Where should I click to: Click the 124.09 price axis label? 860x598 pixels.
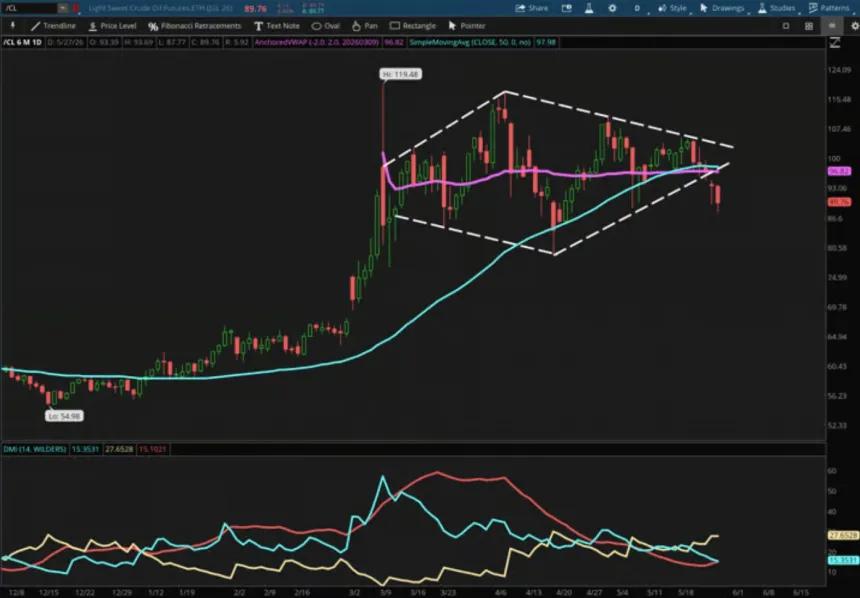(x=839, y=70)
